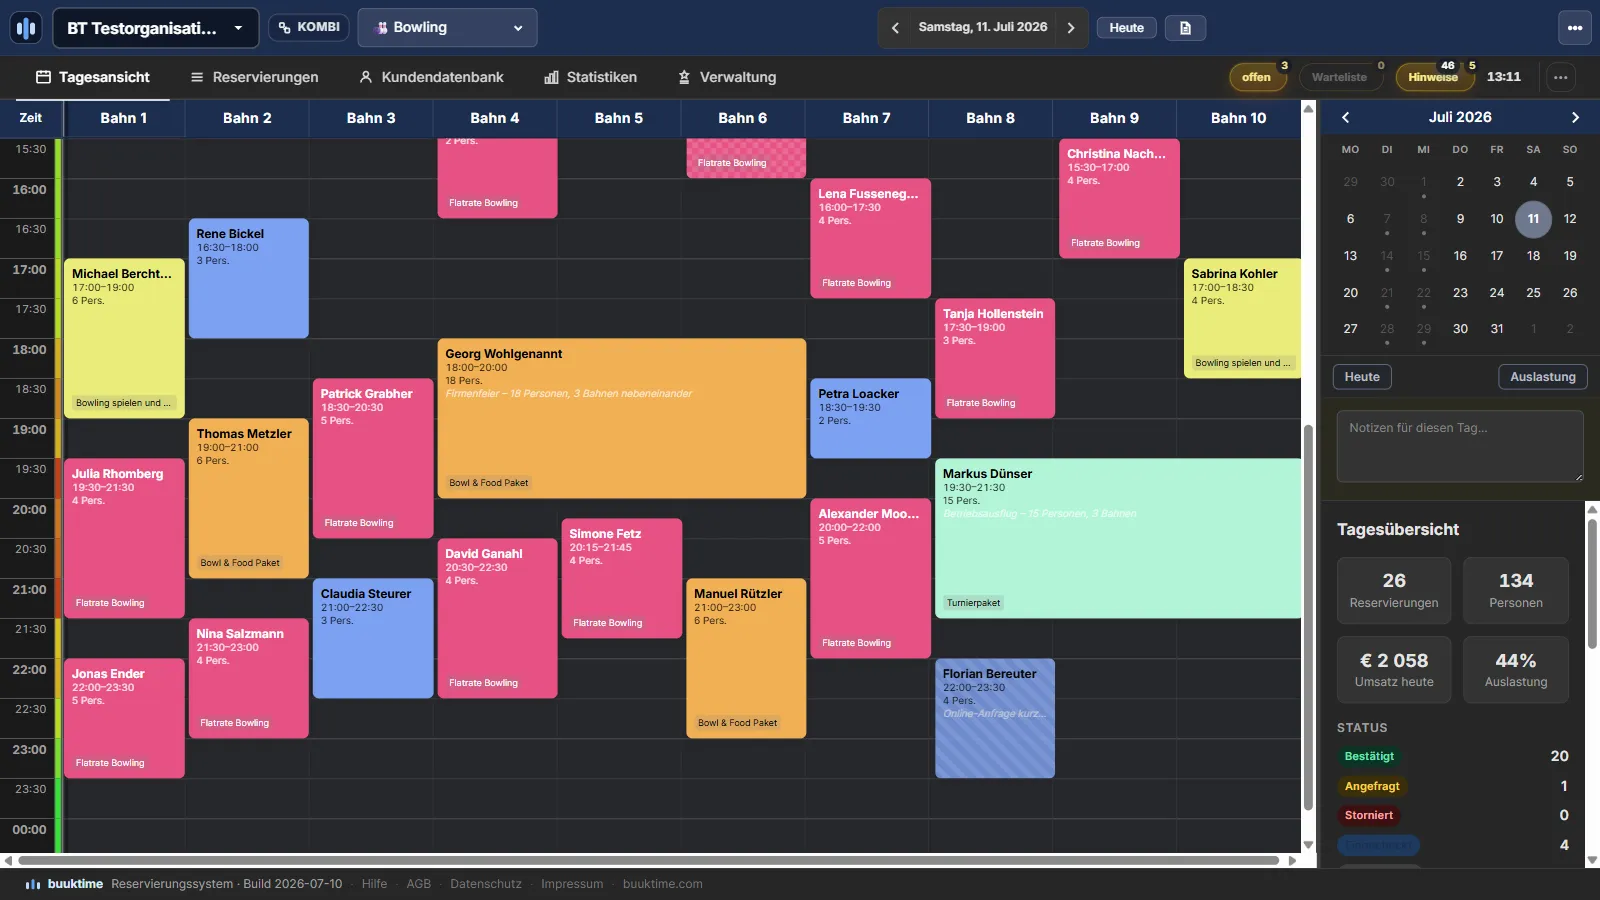Open Rene Bickel reservation on Bahn 2
Screen dimensions: 1600x900
coord(248,278)
